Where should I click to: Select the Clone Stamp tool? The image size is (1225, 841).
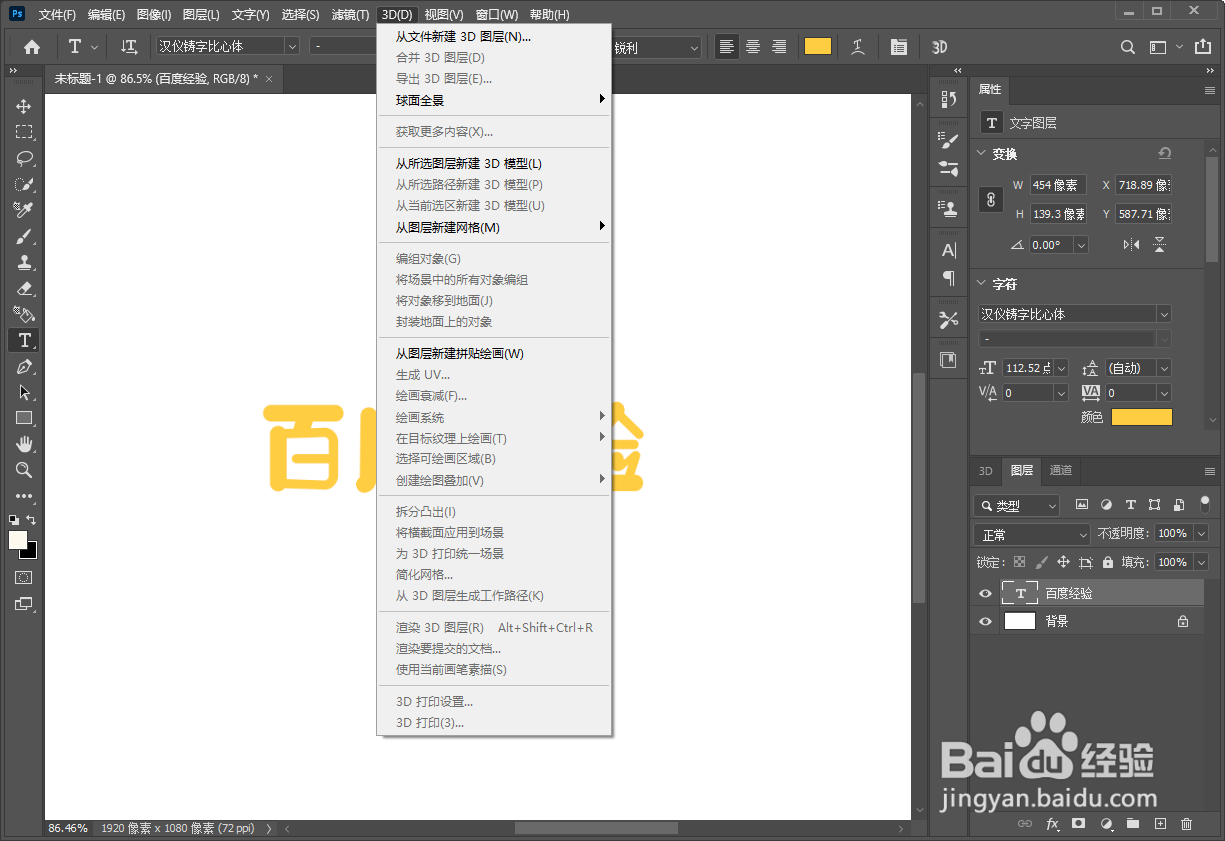coord(24,262)
